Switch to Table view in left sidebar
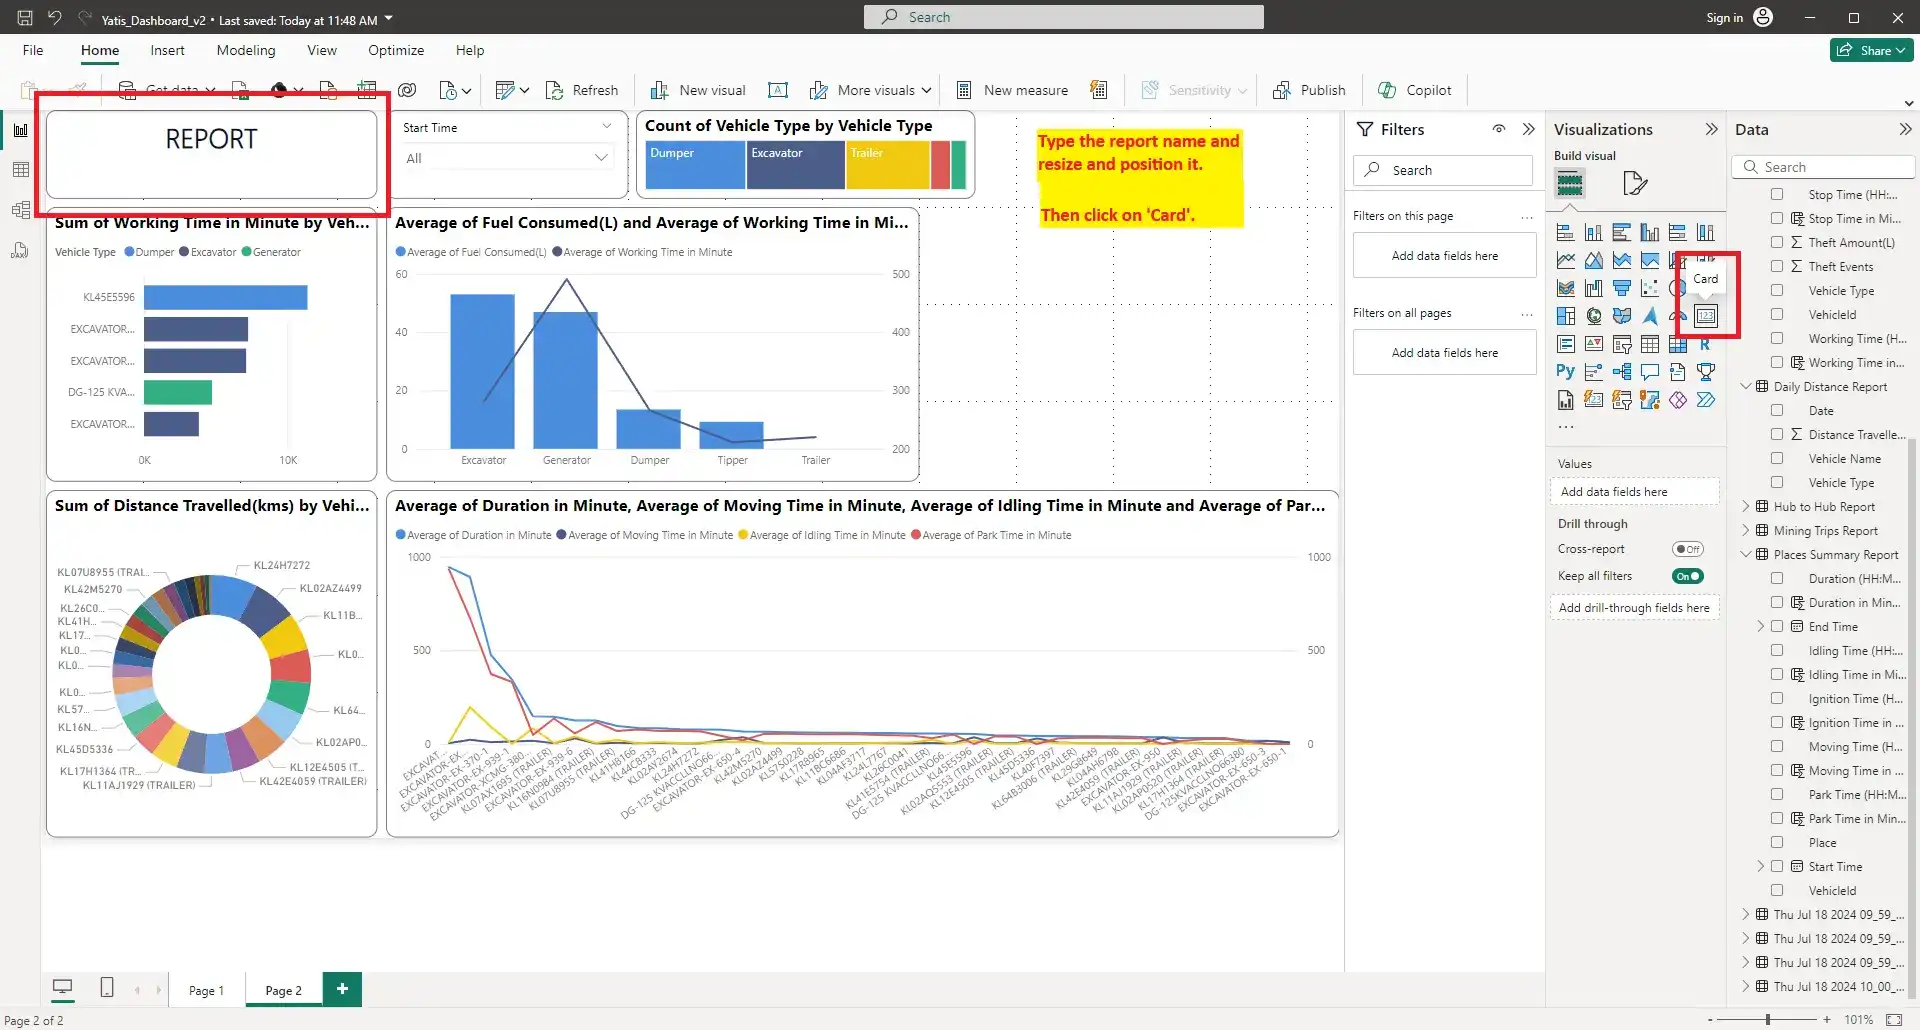This screenshot has width=1920, height=1030. [20, 170]
